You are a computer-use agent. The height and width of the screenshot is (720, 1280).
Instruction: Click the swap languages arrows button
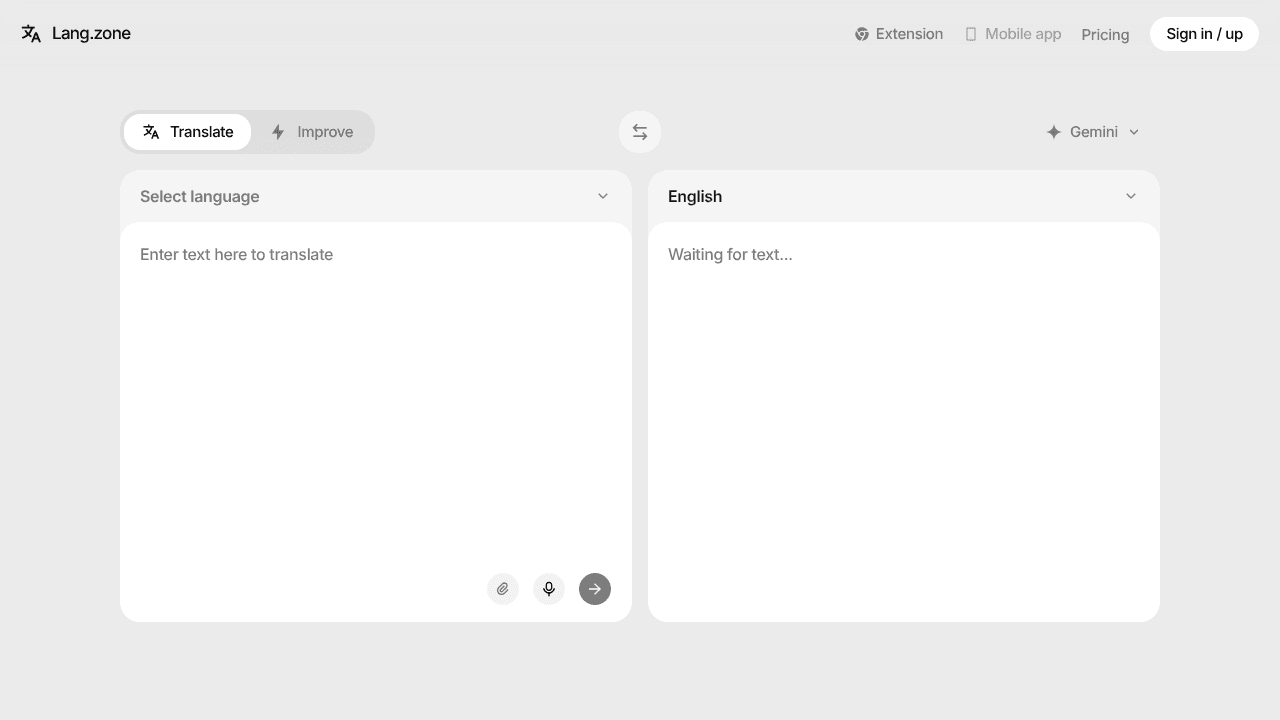point(640,132)
